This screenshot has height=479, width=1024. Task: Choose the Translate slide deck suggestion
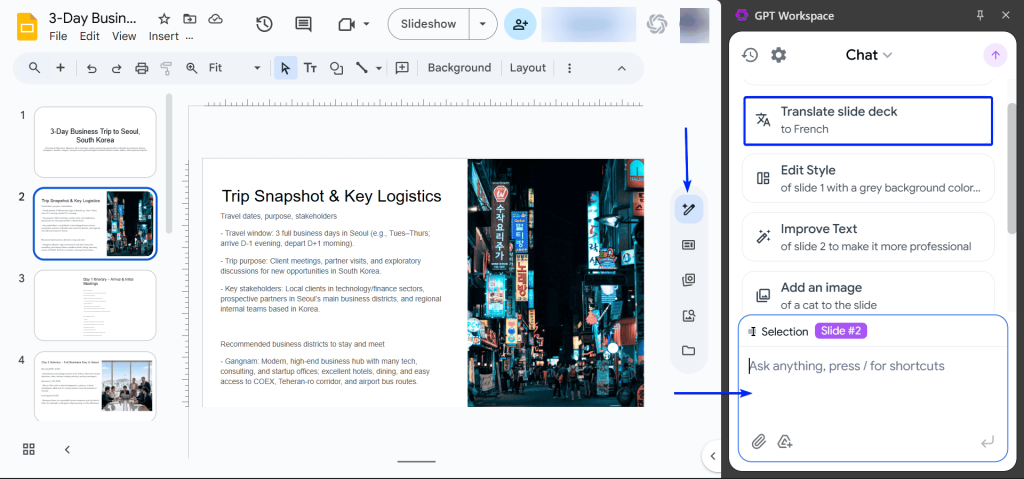point(868,120)
